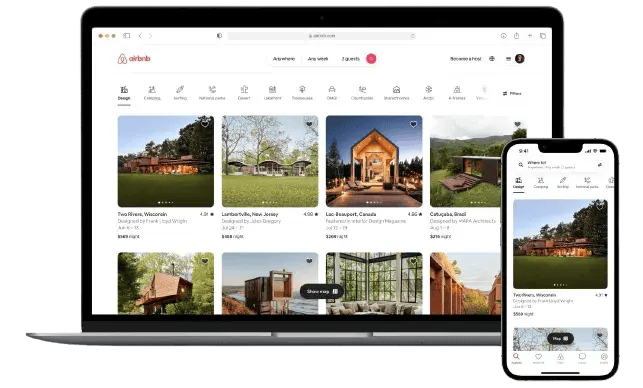Tap the Trips icon in phone bottom bar
The image size is (643, 388).
560,358
